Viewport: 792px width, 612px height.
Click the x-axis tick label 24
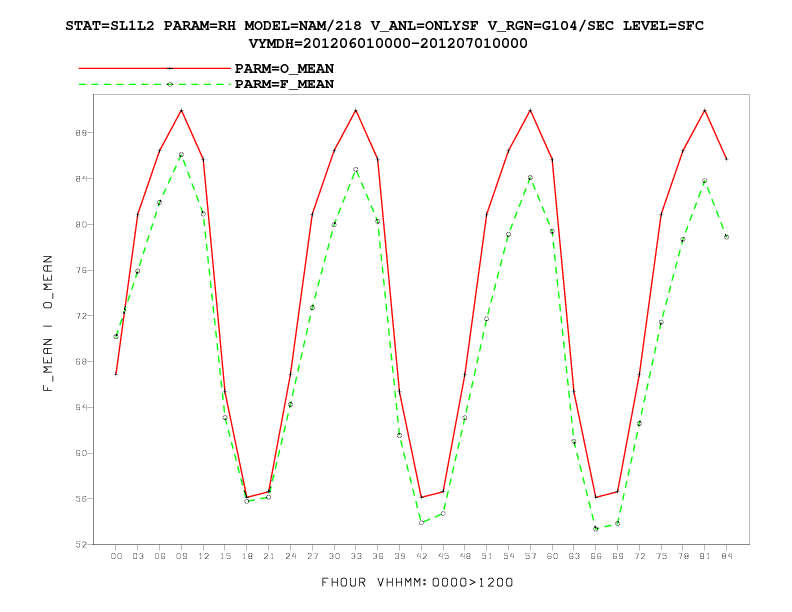[x=290, y=556]
